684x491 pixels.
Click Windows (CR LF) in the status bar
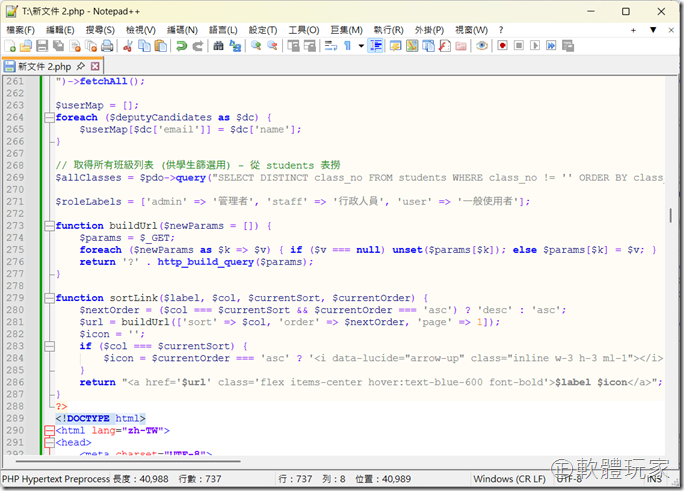coord(510,479)
